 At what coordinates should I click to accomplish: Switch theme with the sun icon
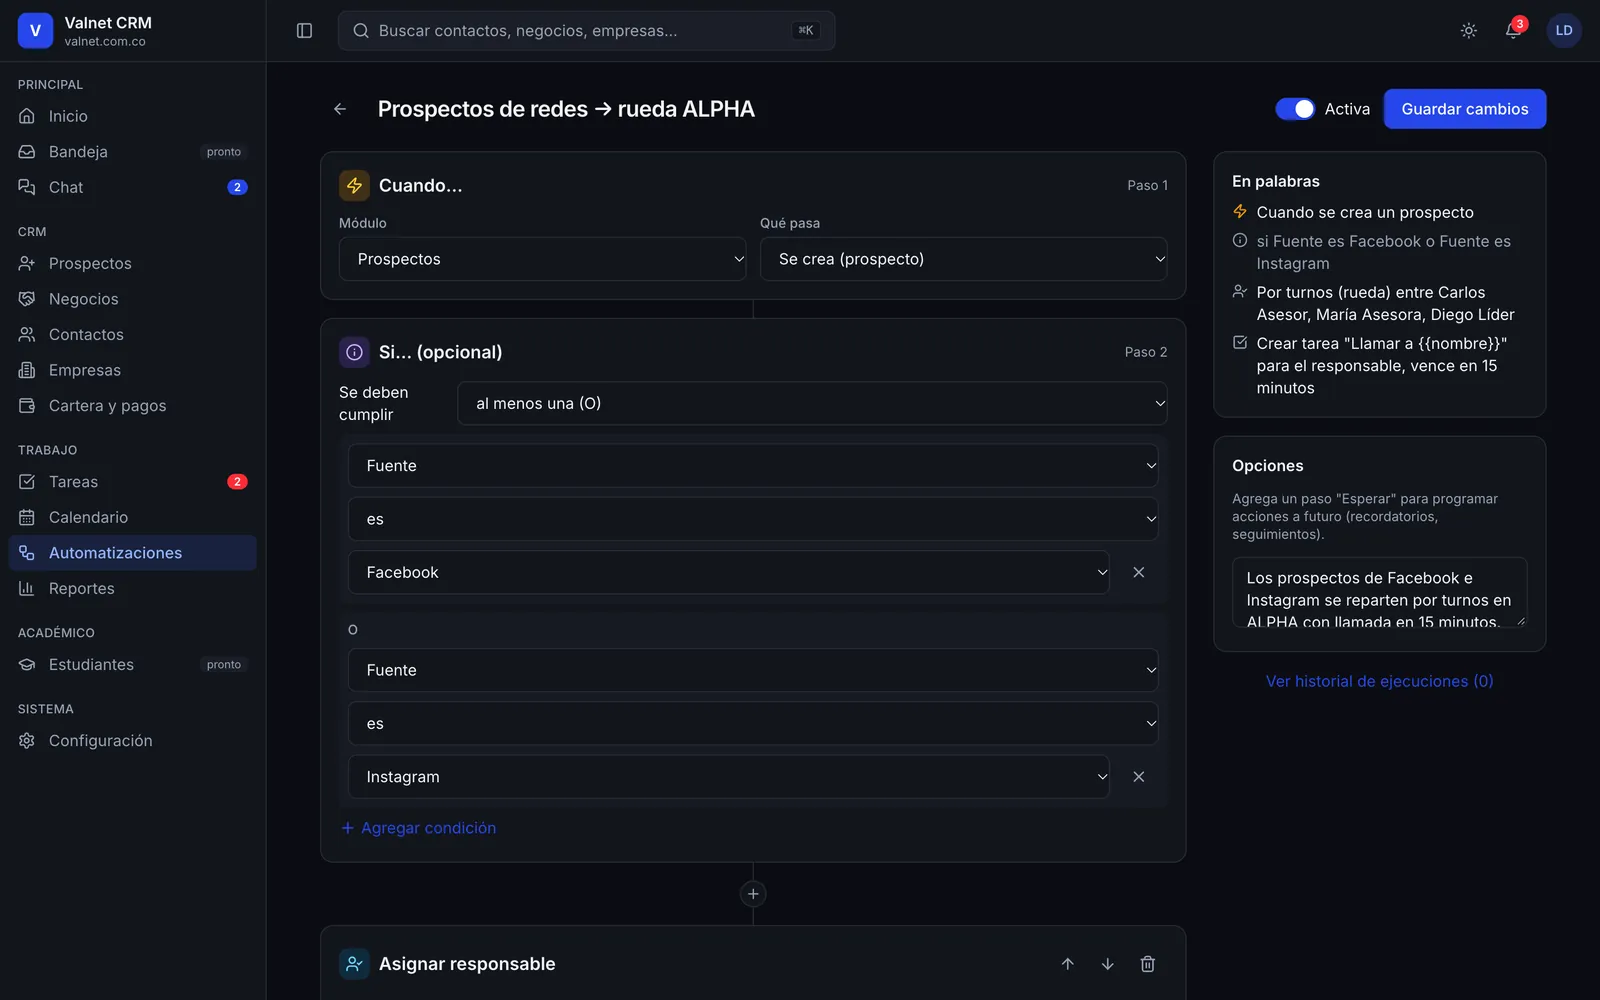click(1469, 31)
